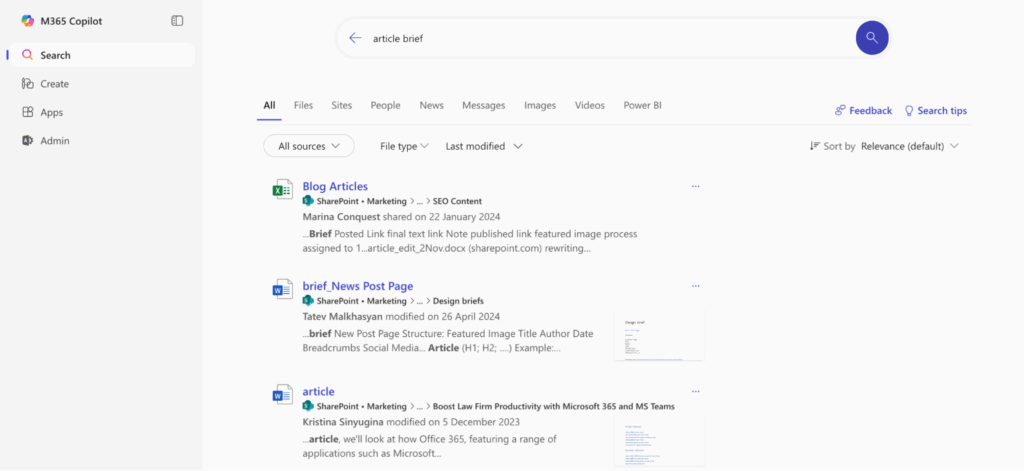This screenshot has height=471, width=1024.
Task: Open the Last modified filter dropdown
Action: (x=484, y=146)
